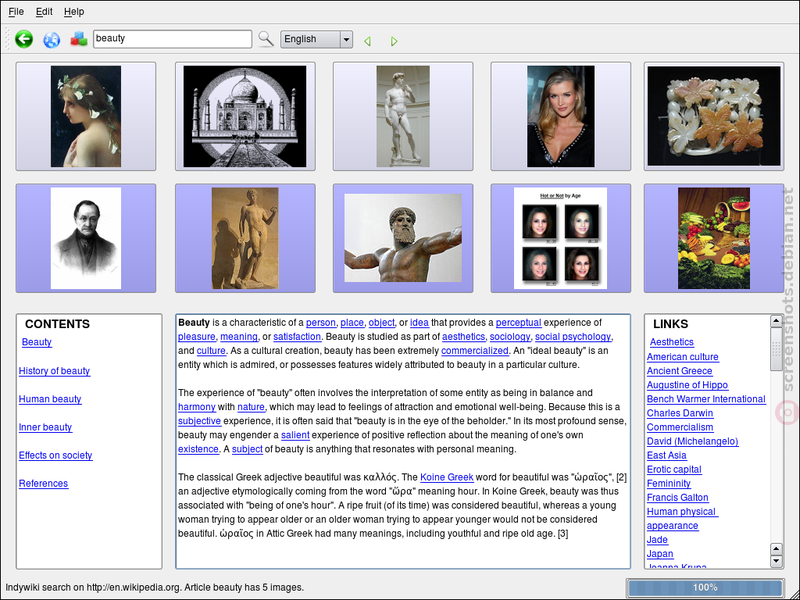Image resolution: width=800 pixels, height=600 pixels.
Task: Select the sandstone nude statue thumbnail
Action: (245, 238)
